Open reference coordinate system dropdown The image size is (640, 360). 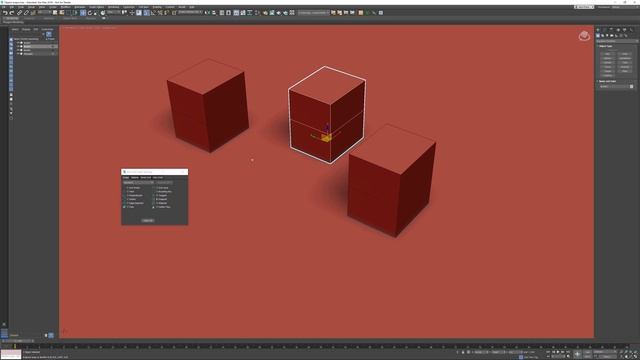(x=113, y=13)
